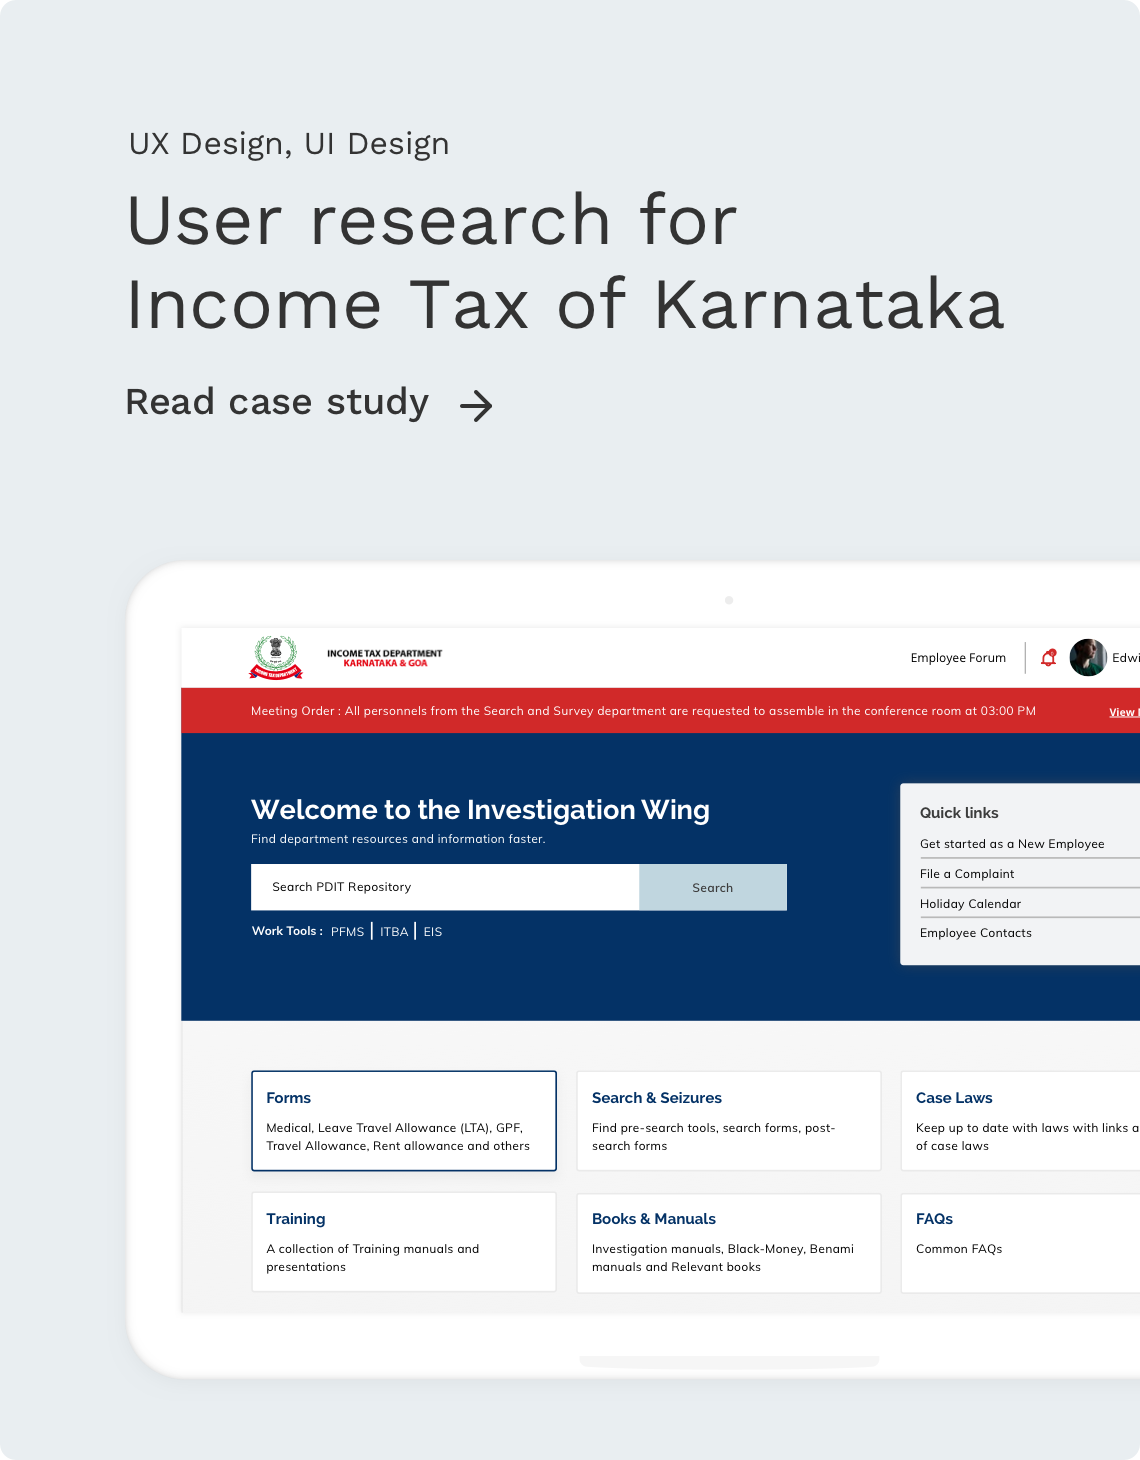Click inside the Search PDIT Repository field

pyautogui.click(x=445, y=886)
